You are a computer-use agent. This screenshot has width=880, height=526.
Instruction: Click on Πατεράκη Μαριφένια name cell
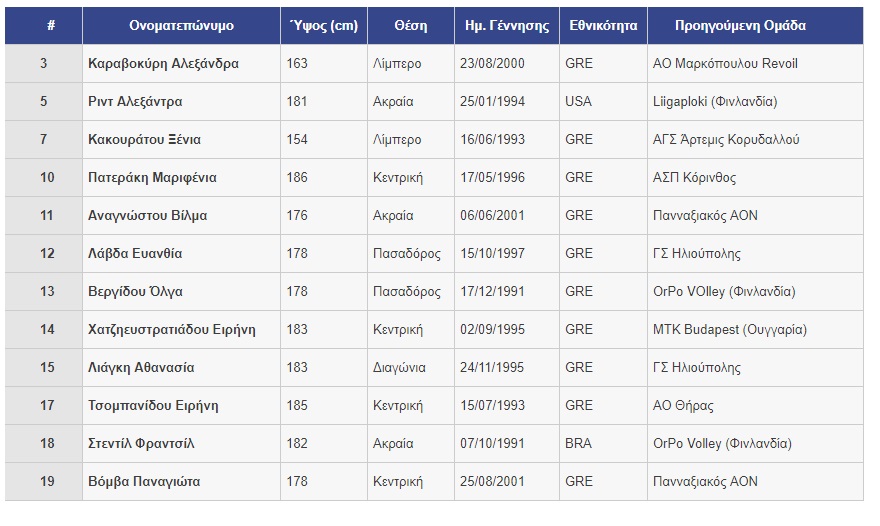[x=152, y=178]
